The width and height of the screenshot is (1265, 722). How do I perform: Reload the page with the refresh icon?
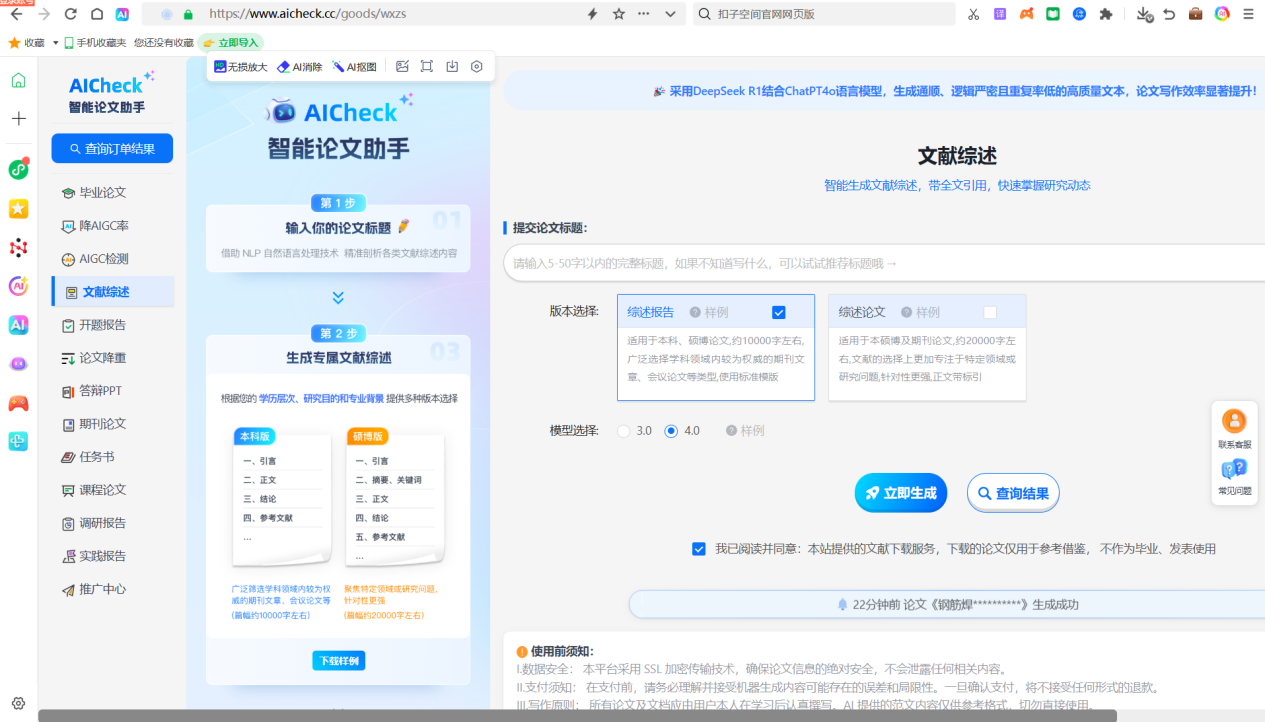click(70, 14)
